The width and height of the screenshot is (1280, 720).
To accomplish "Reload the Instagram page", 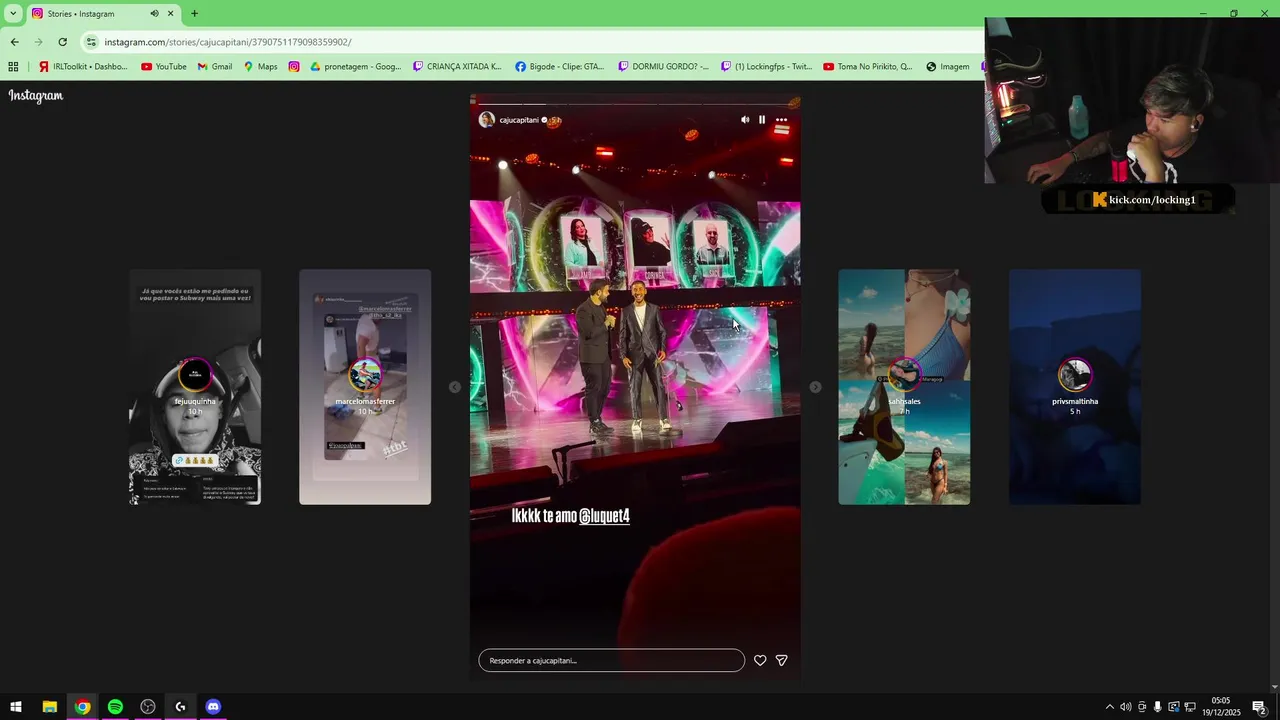I will pyautogui.click(x=62, y=42).
